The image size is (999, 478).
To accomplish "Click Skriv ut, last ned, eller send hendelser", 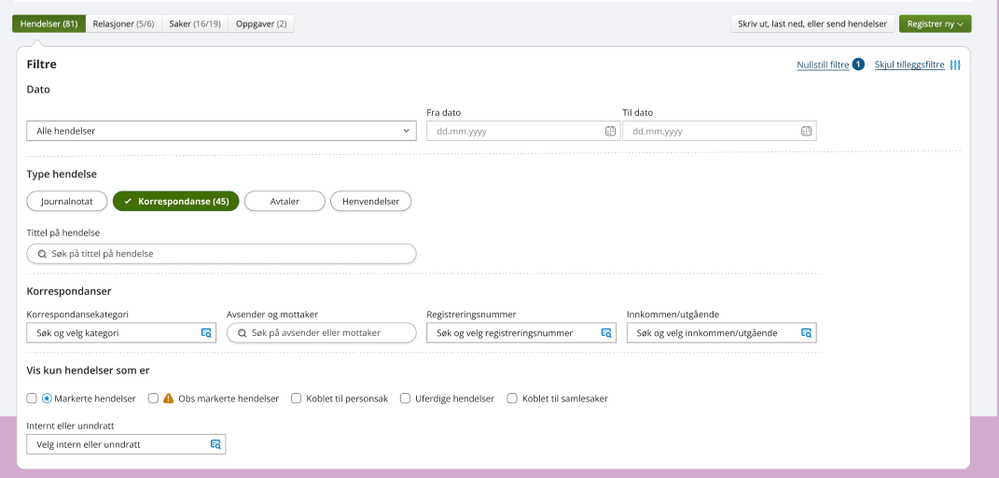I will pos(812,24).
